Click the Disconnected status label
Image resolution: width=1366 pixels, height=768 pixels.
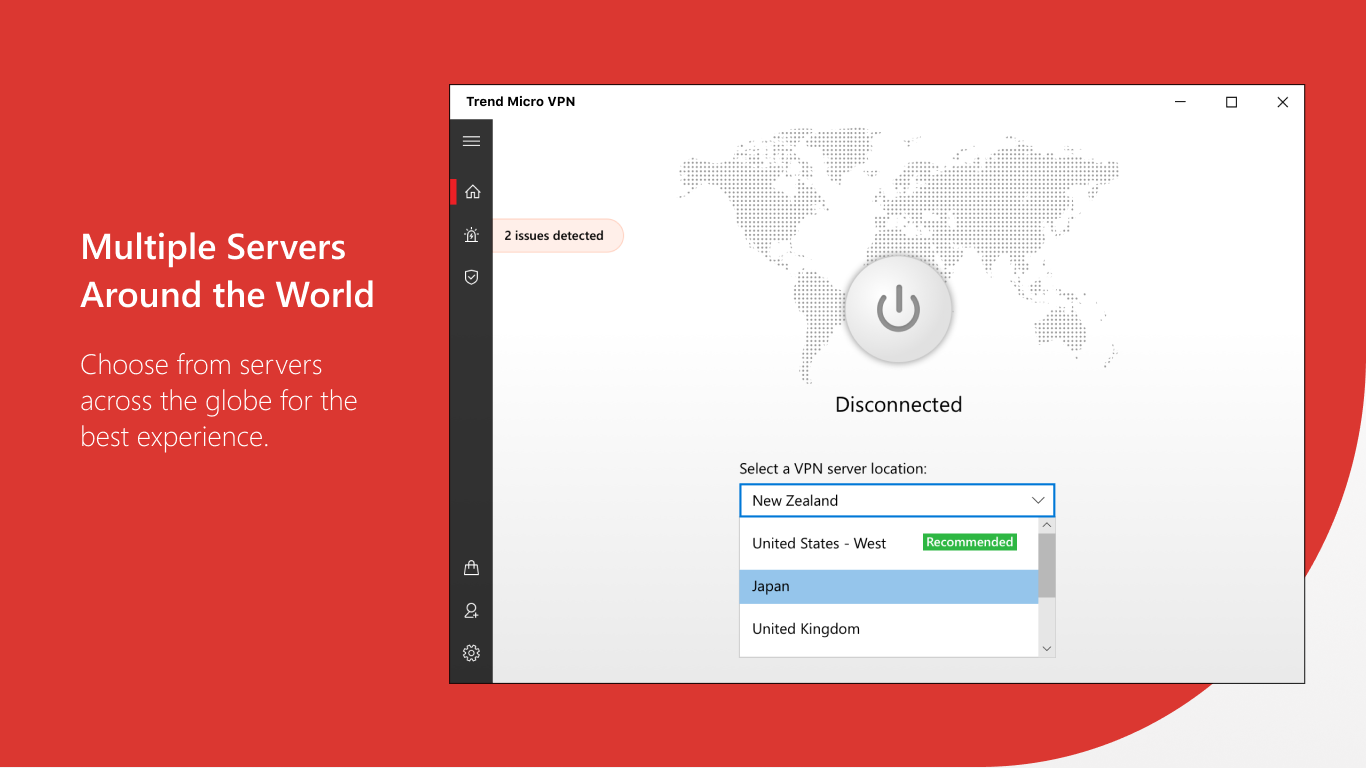[x=898, y=404]
